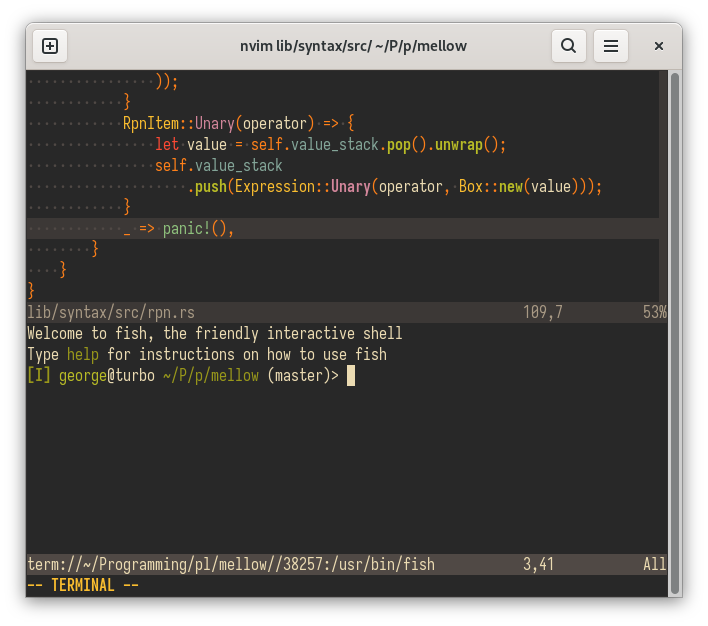Screen dimensions: 708x626
Task: Click the '(master)' git branch in prompt
Action: tap(299, 375)
